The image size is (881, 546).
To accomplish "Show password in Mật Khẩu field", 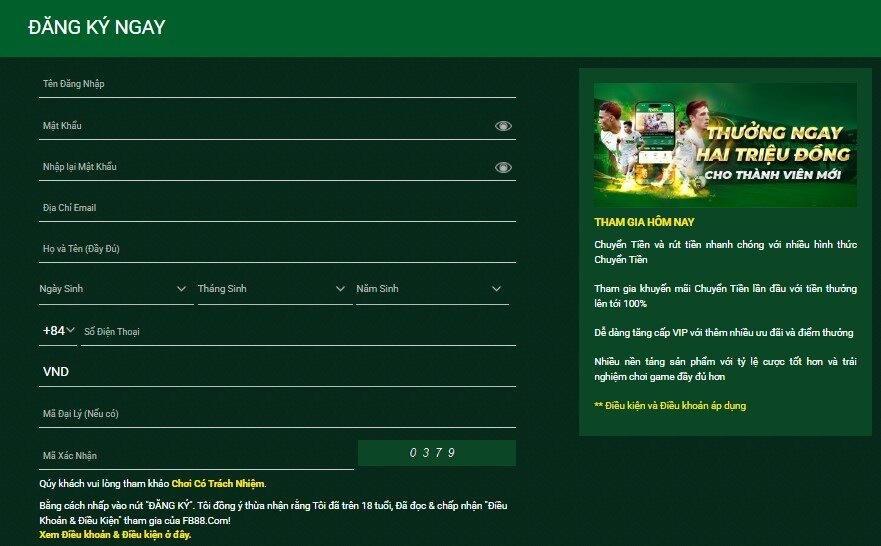I will (503, 126).
